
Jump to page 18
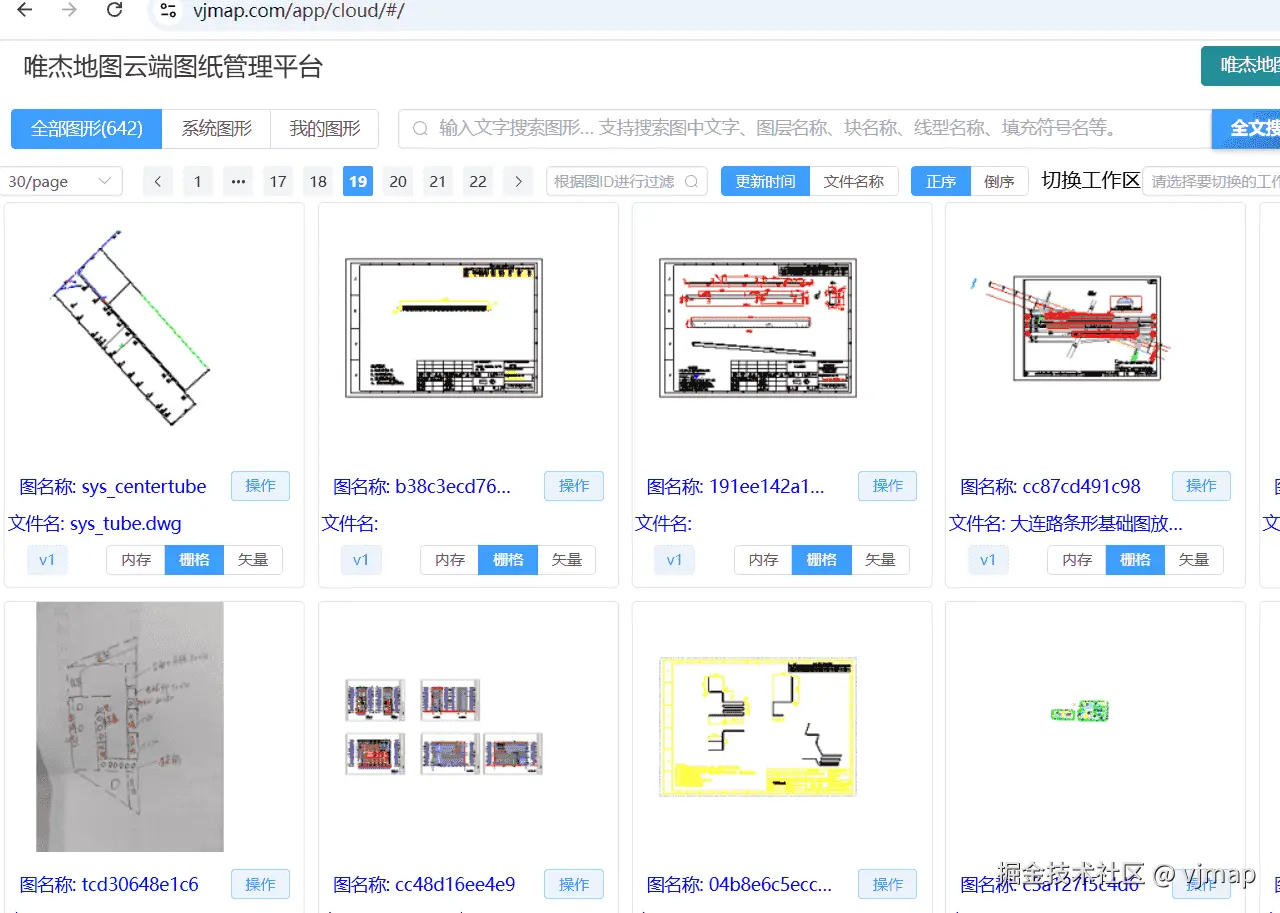(318, 181)
